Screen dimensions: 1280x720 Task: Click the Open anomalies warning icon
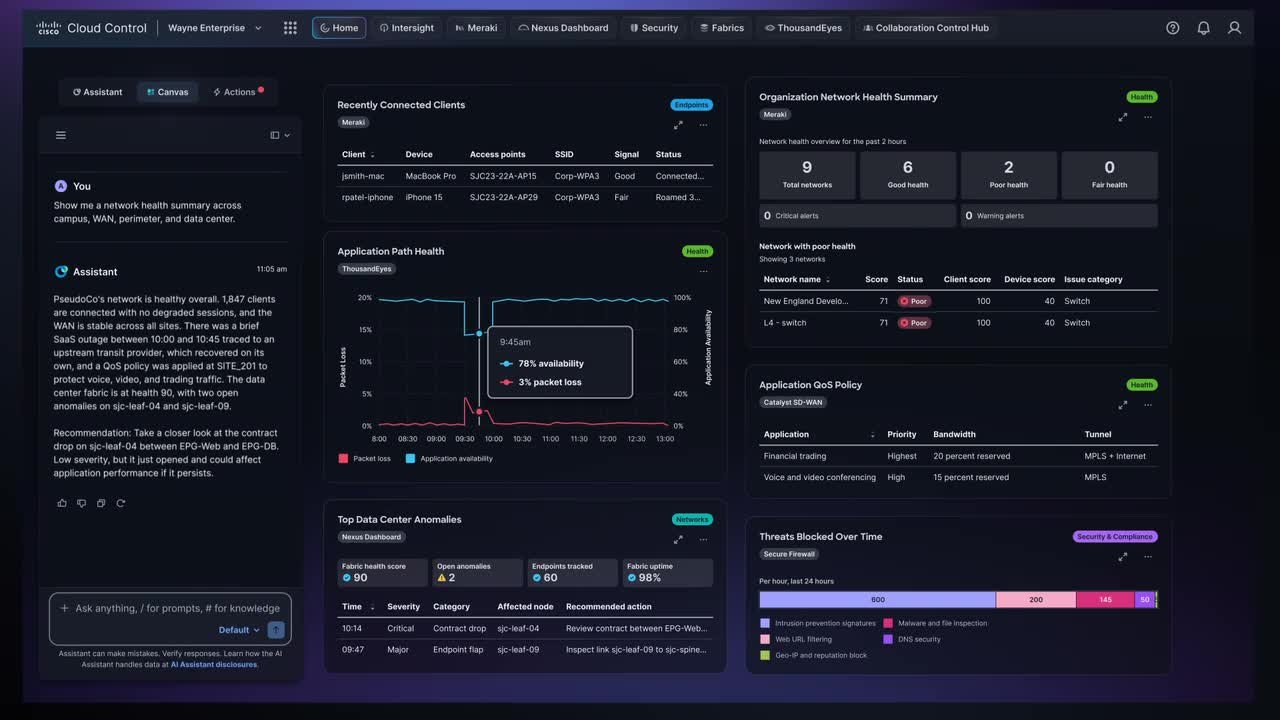441,578
